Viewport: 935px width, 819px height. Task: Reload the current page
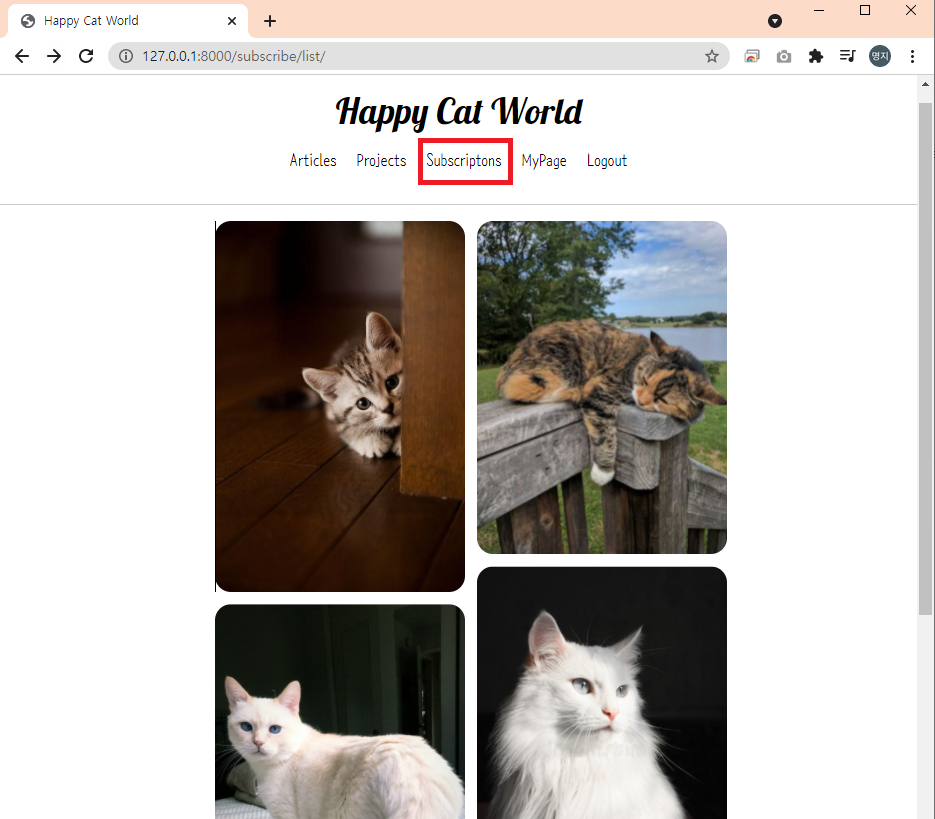coord(86,56)
